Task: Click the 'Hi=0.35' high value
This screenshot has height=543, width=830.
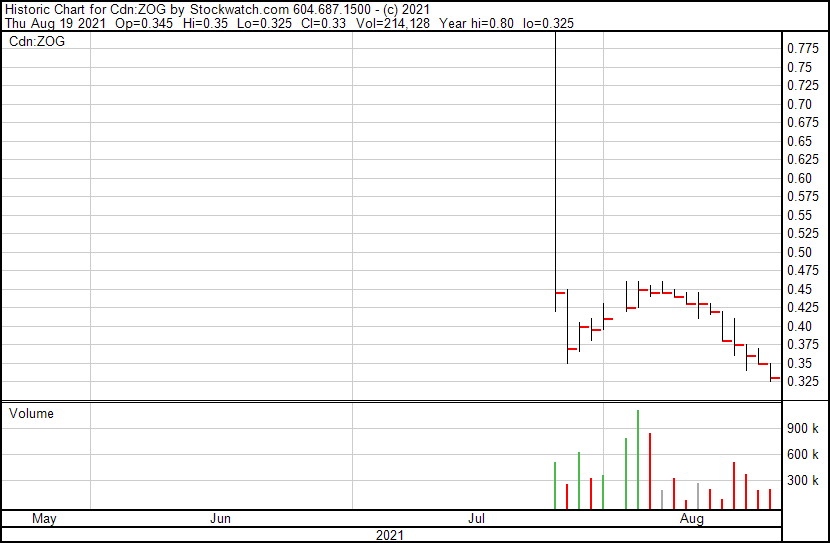Action: (x=205, y=23)
